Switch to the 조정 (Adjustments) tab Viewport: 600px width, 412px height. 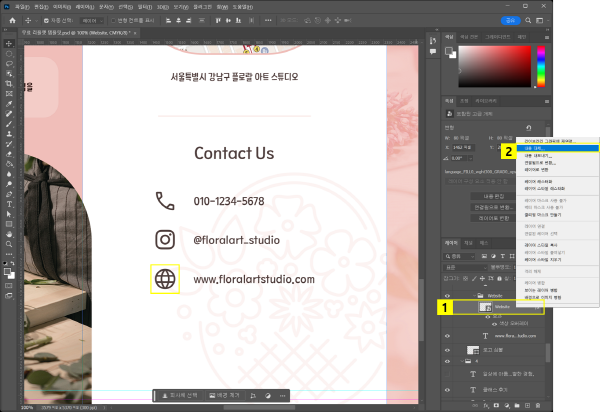point(464,101)
